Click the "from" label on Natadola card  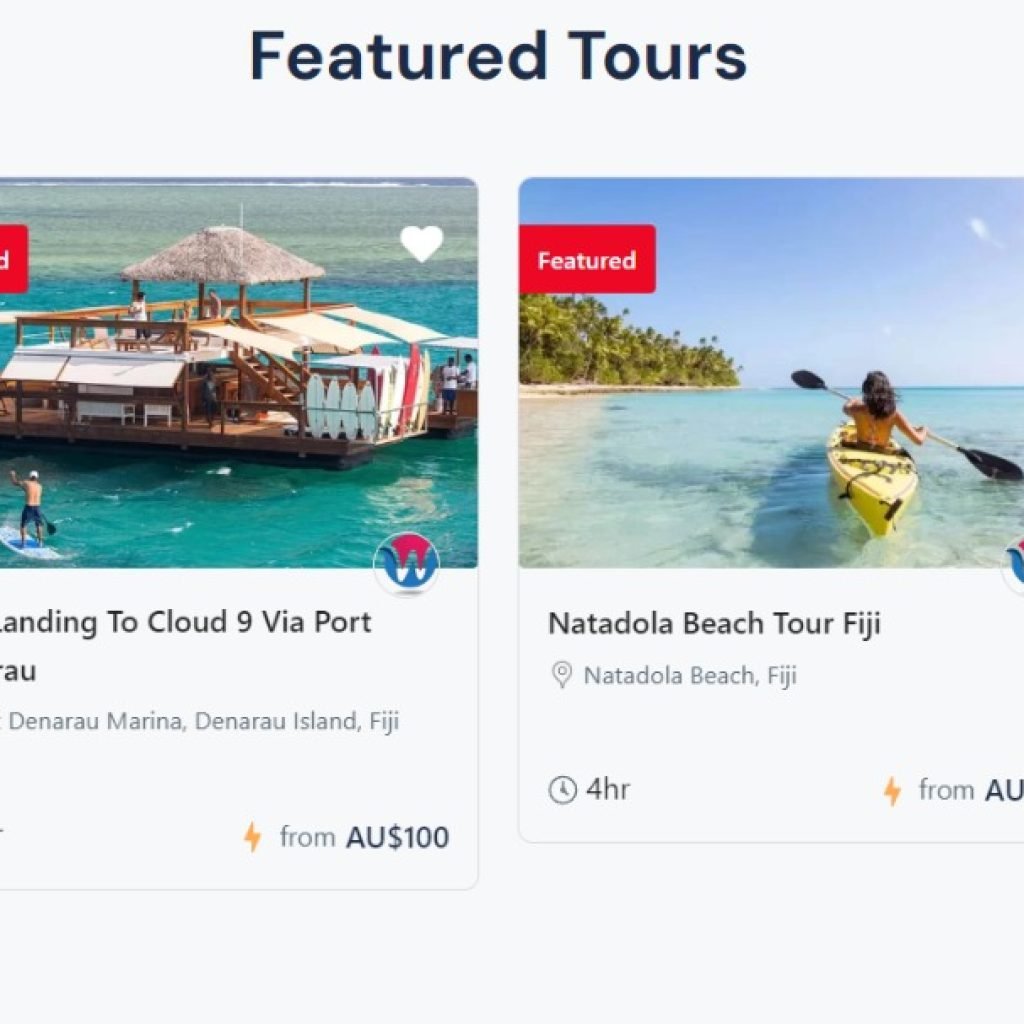pyautogui.click(x=946, y=790)
